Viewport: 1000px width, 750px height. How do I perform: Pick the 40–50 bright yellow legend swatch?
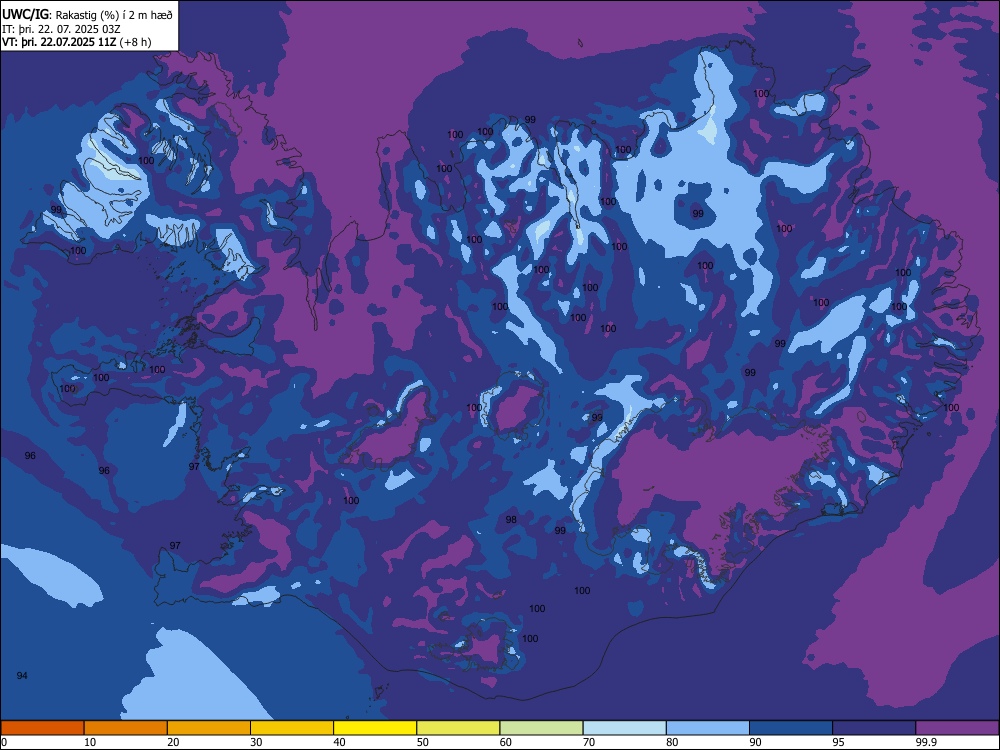point(375,728)
